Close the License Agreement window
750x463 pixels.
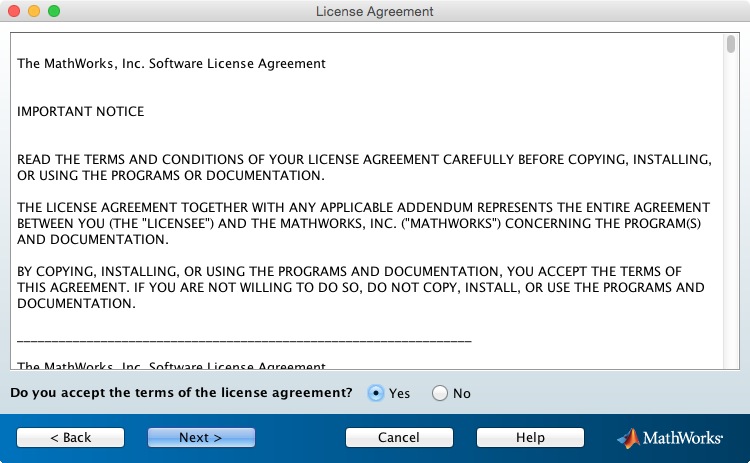pyautogui.click(x=14, y=11)
